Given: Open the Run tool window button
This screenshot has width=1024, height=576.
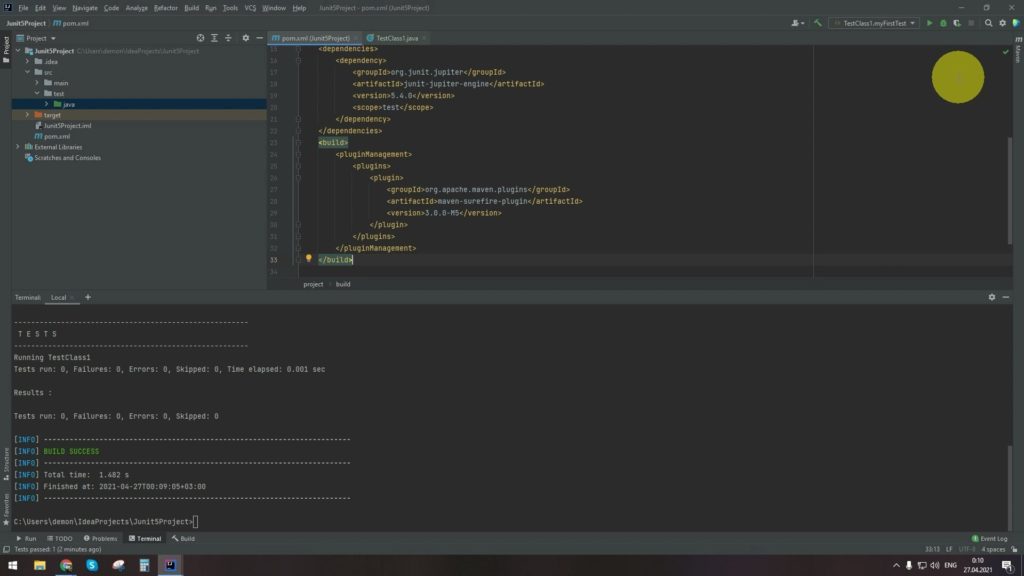Looking at the screenshot, I should 26,539.
